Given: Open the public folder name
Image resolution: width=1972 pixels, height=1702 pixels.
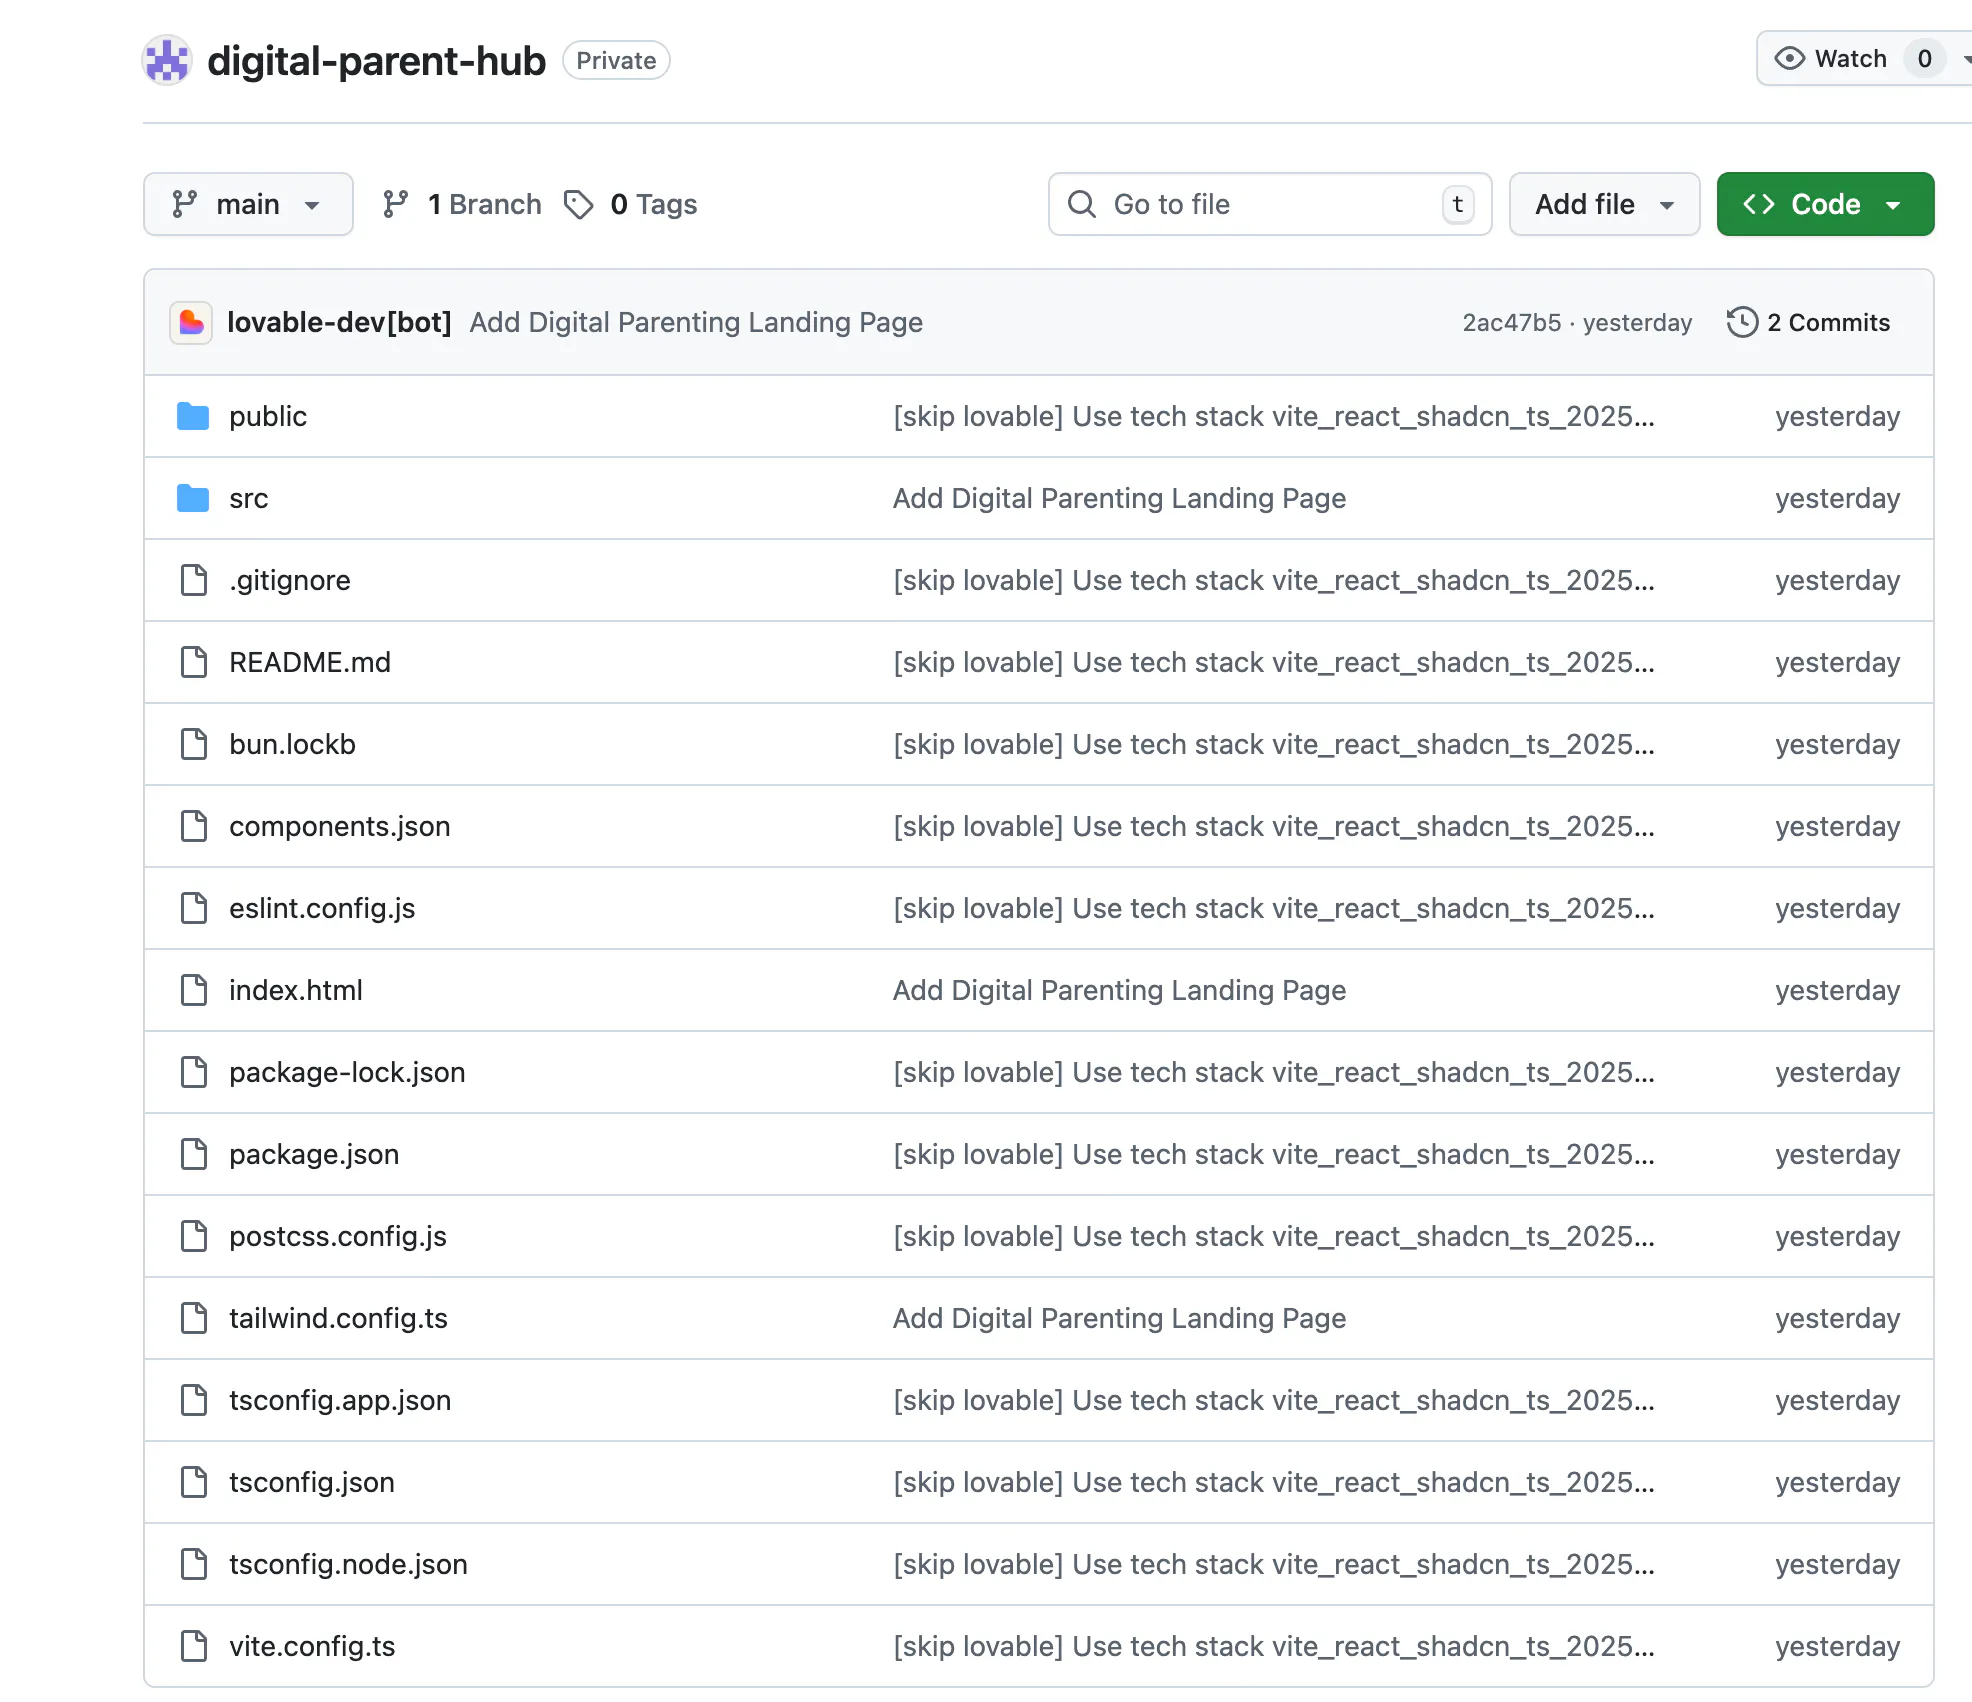Looking at the screenshot, I should 267,416.
